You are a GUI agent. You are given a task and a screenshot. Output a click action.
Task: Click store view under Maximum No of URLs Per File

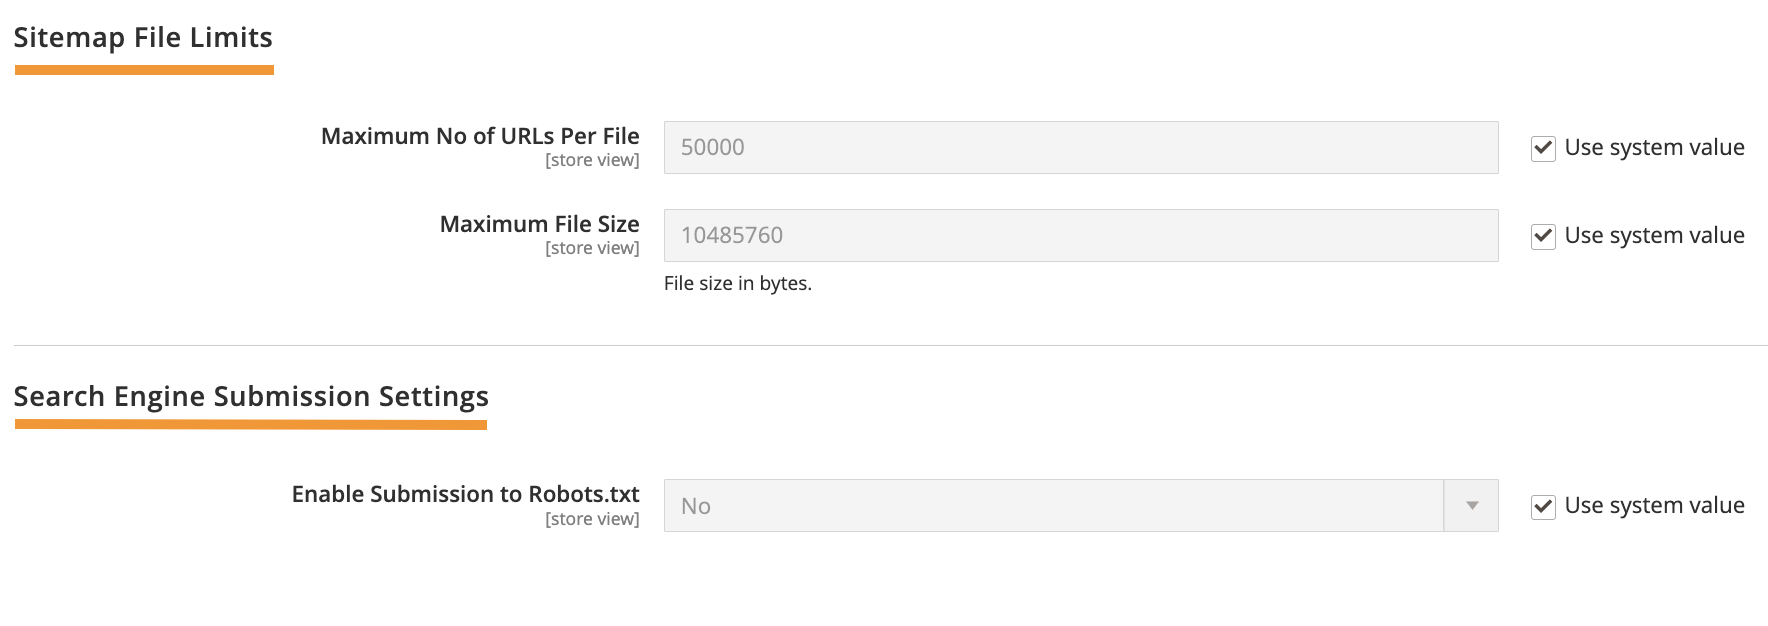(592, 160)
